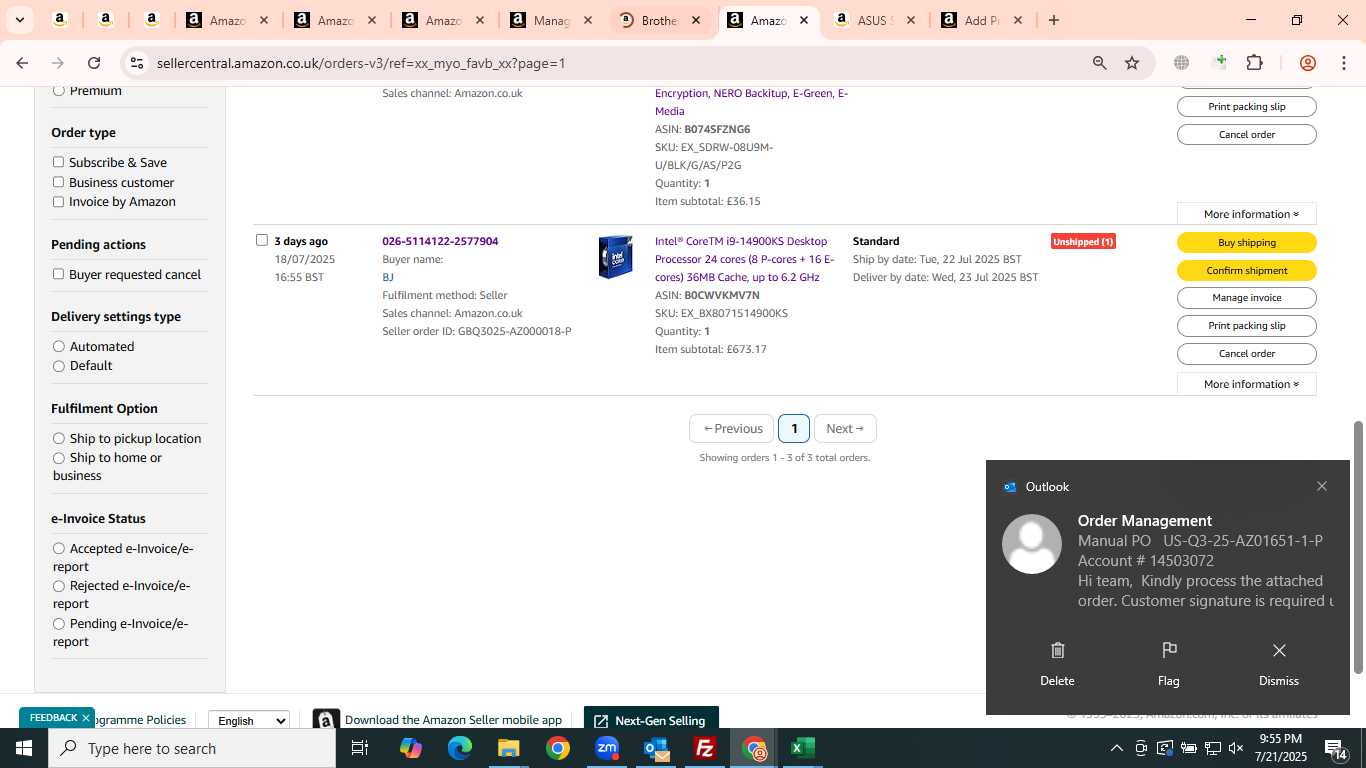Open Outlook from the taskbar

656,748
